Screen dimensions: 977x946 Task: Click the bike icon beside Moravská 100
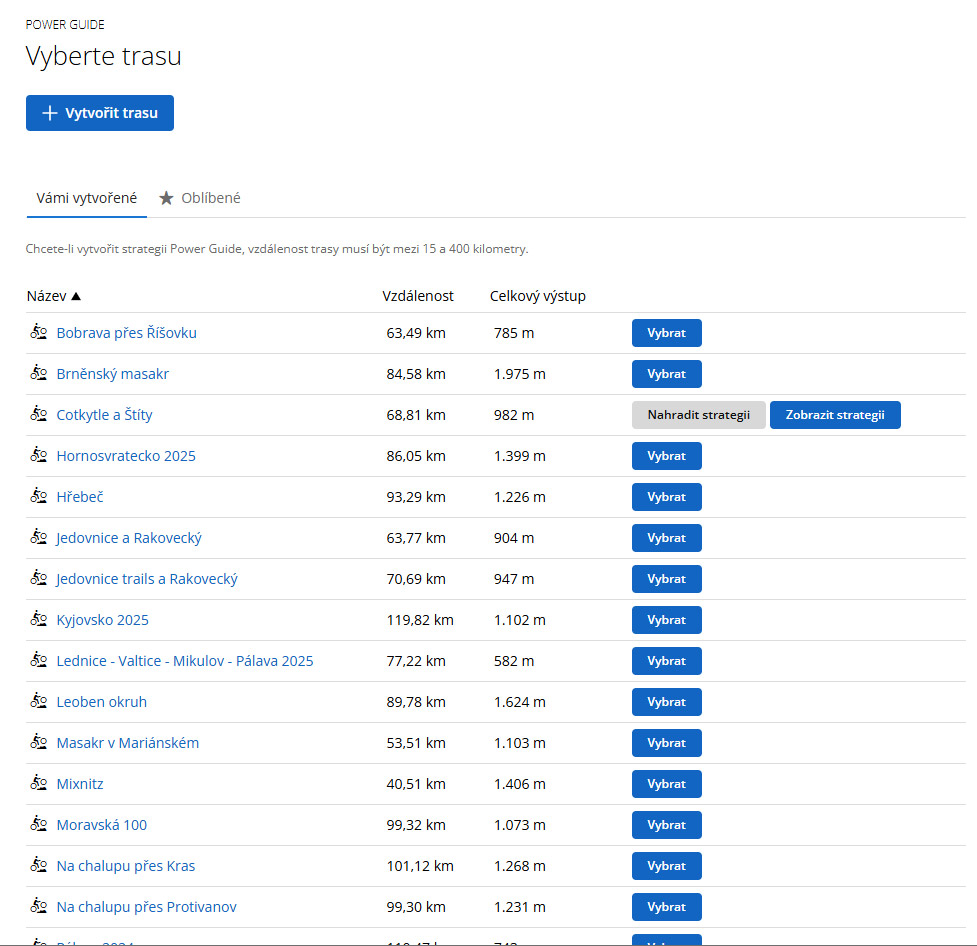click(x=39, y=824)
